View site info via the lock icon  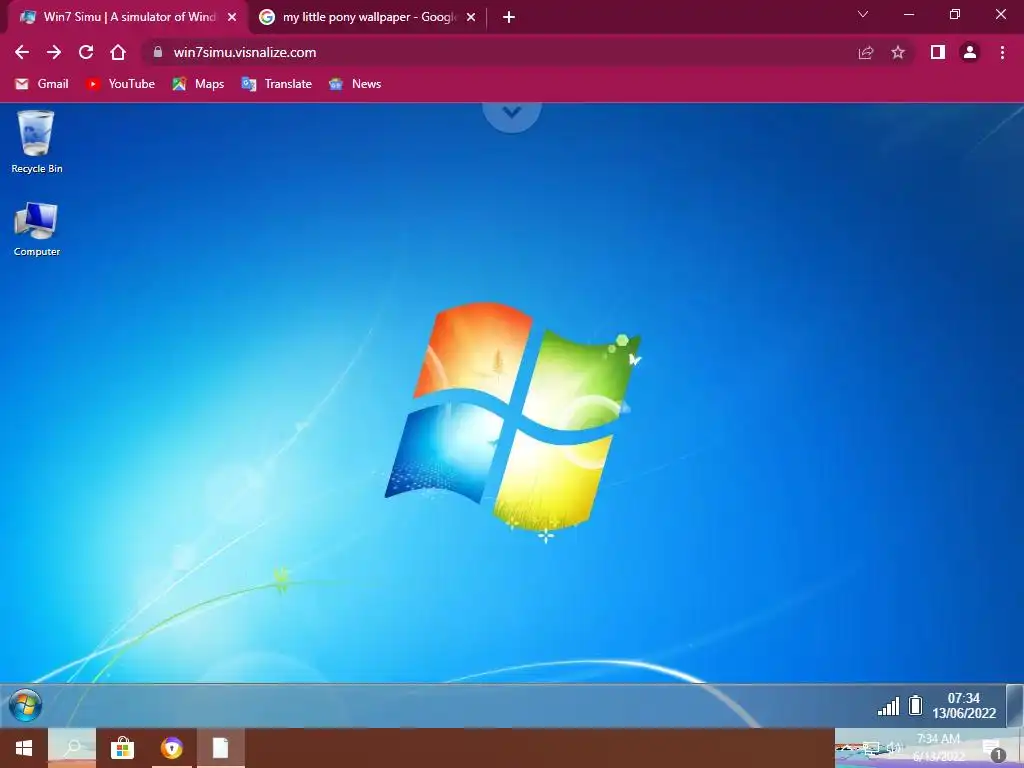point(157,52)
